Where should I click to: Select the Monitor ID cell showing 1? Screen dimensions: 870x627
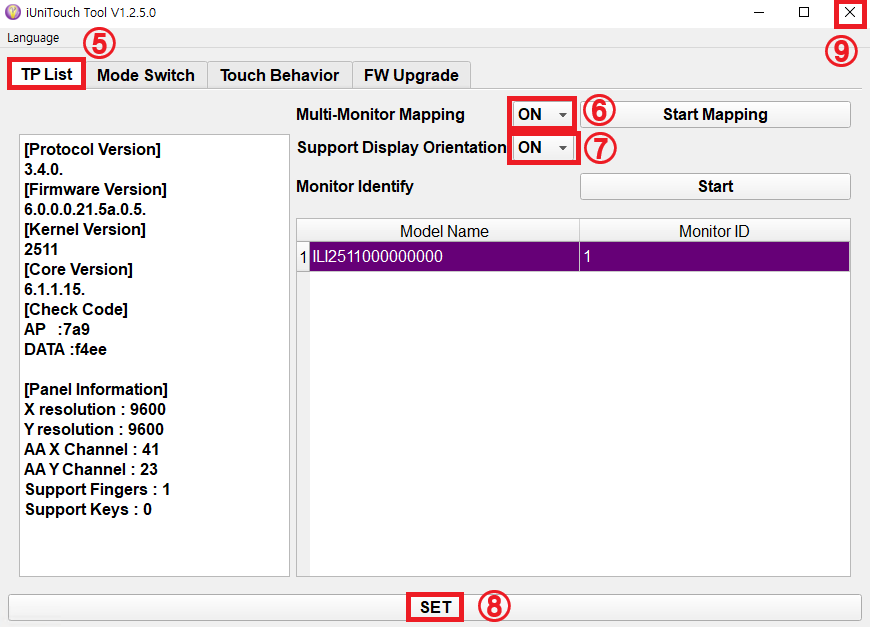pyautogui.click(x=714, y=257)
